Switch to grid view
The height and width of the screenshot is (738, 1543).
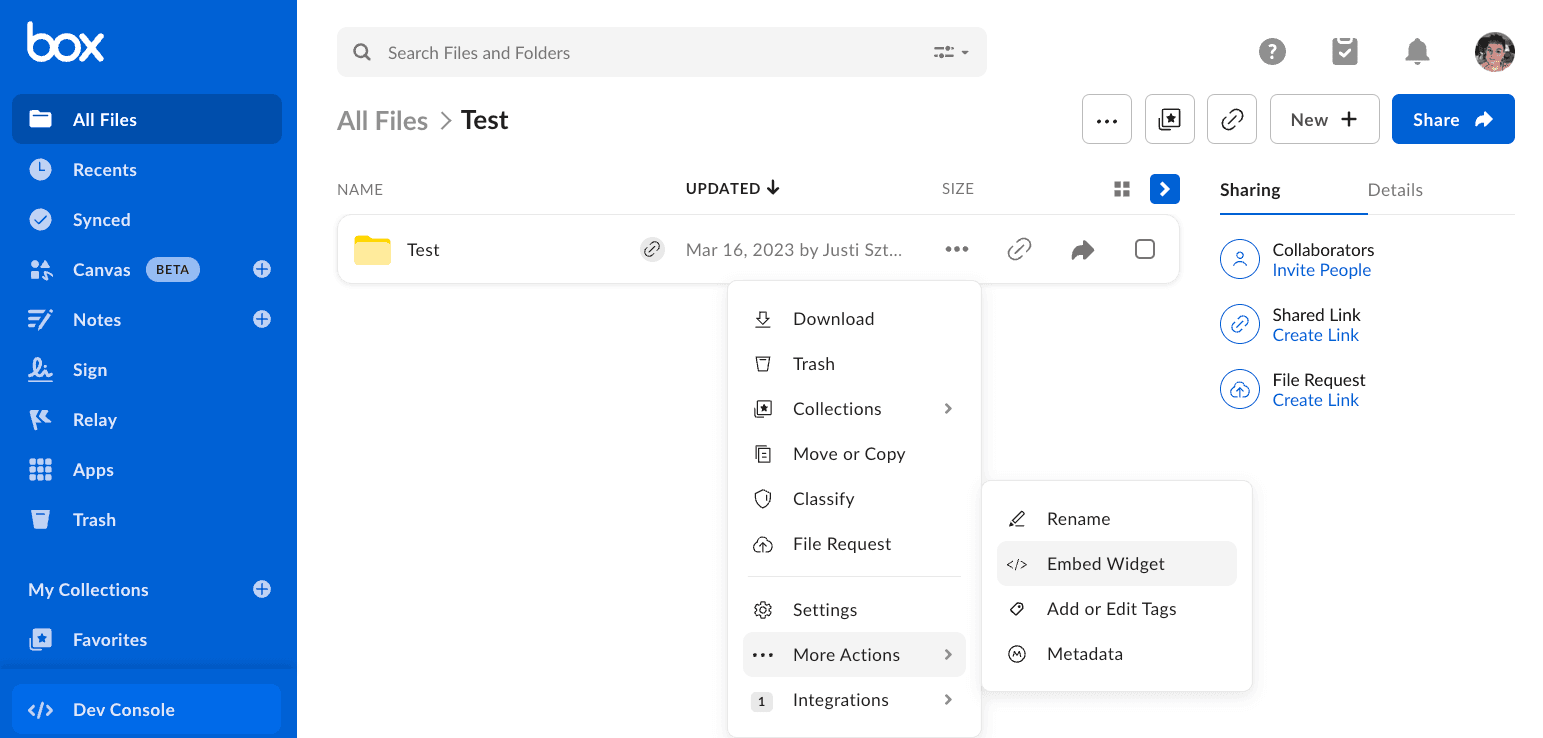[1122, 189]
